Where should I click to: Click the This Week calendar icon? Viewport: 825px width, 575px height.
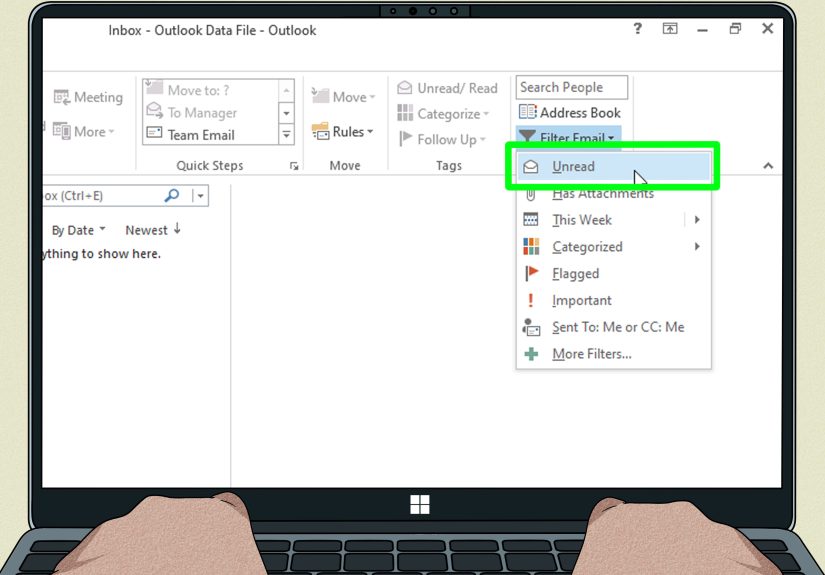coord(531,219)
